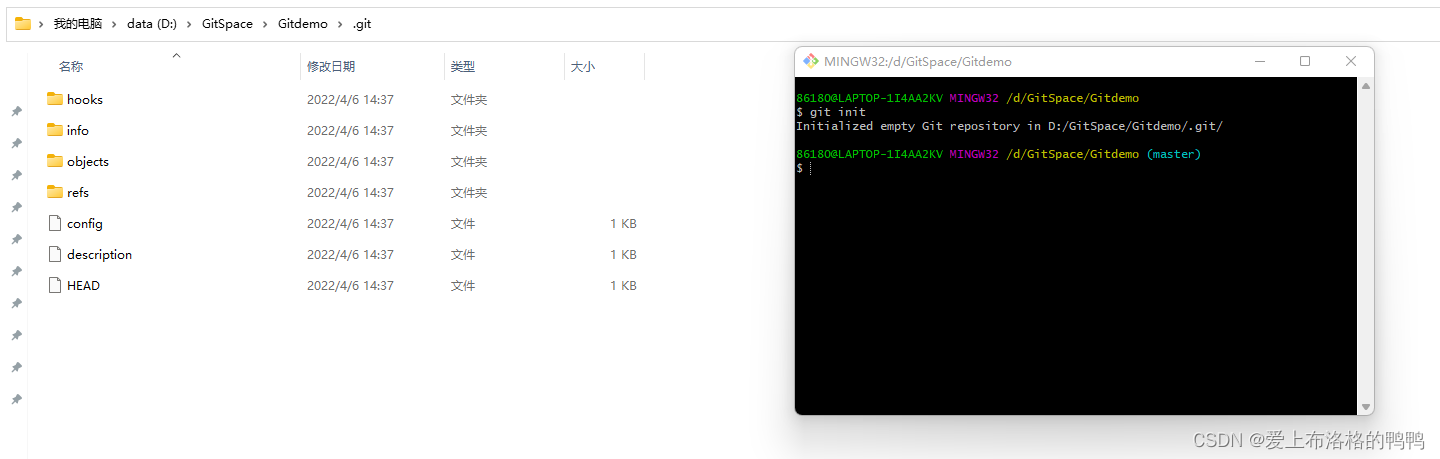
Task: Click the 'Initialized empty Git repository' output line
Action: click(x=1009, y=126)
